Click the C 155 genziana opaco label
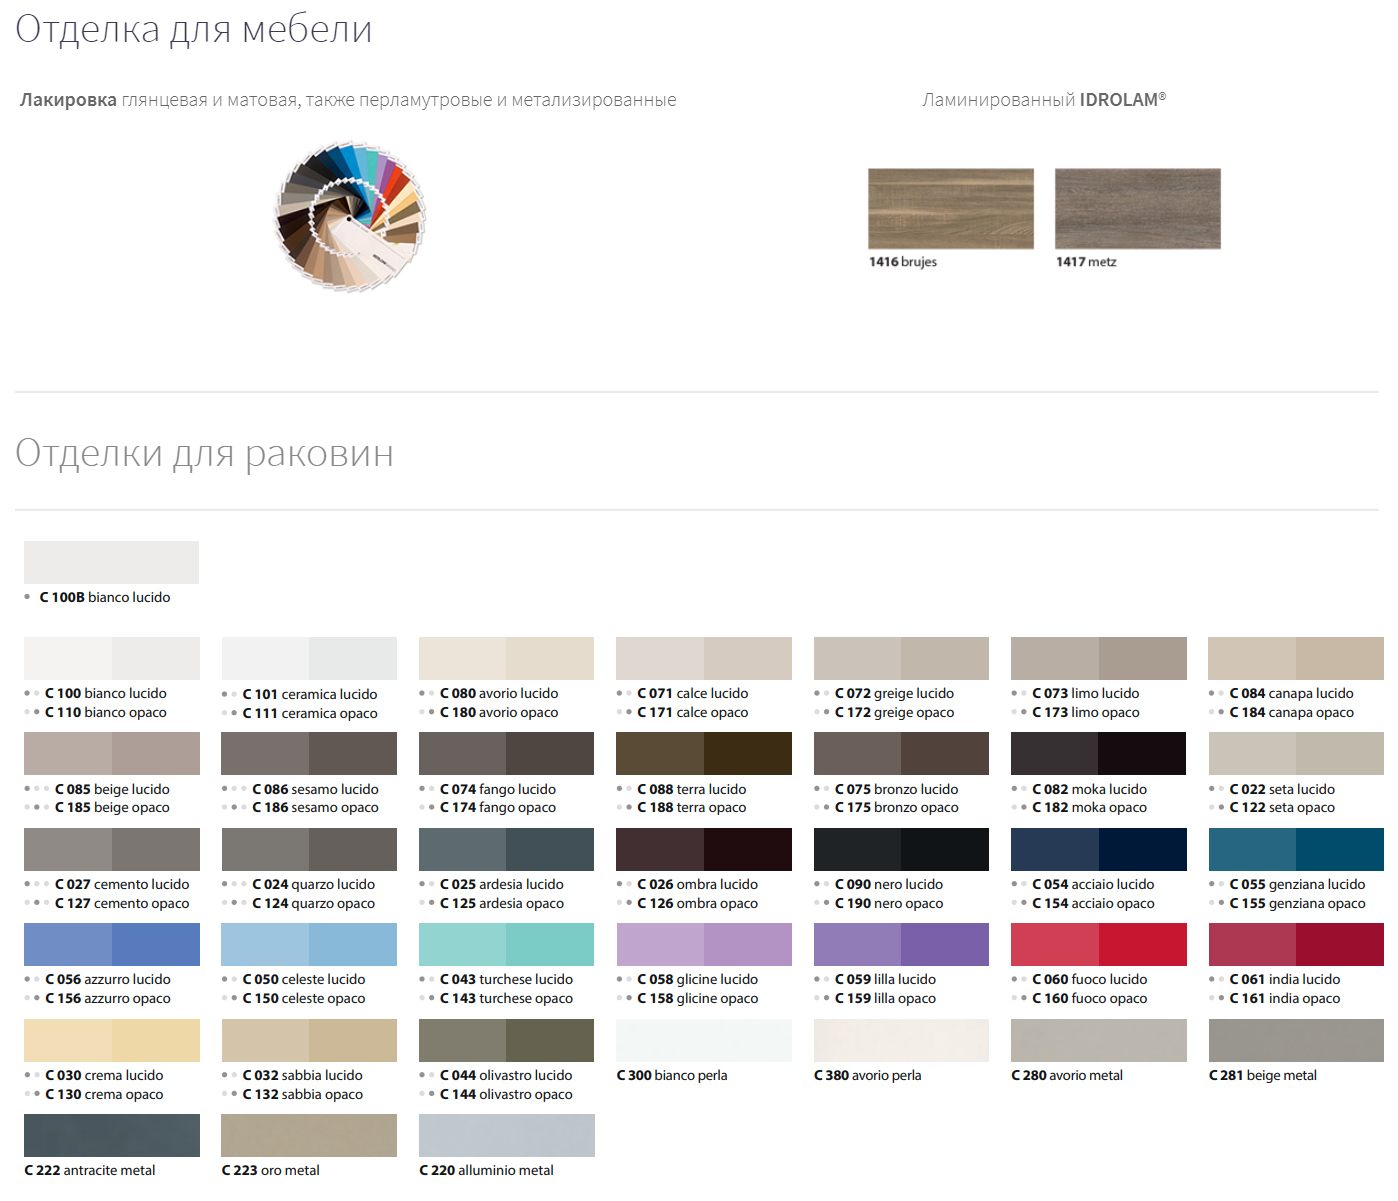Viewport: 1398px width, 1201px height. (1297, 903)
